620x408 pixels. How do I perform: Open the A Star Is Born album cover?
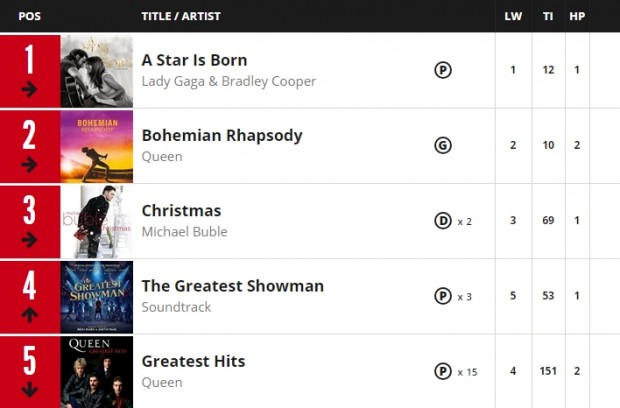[97, 71]
